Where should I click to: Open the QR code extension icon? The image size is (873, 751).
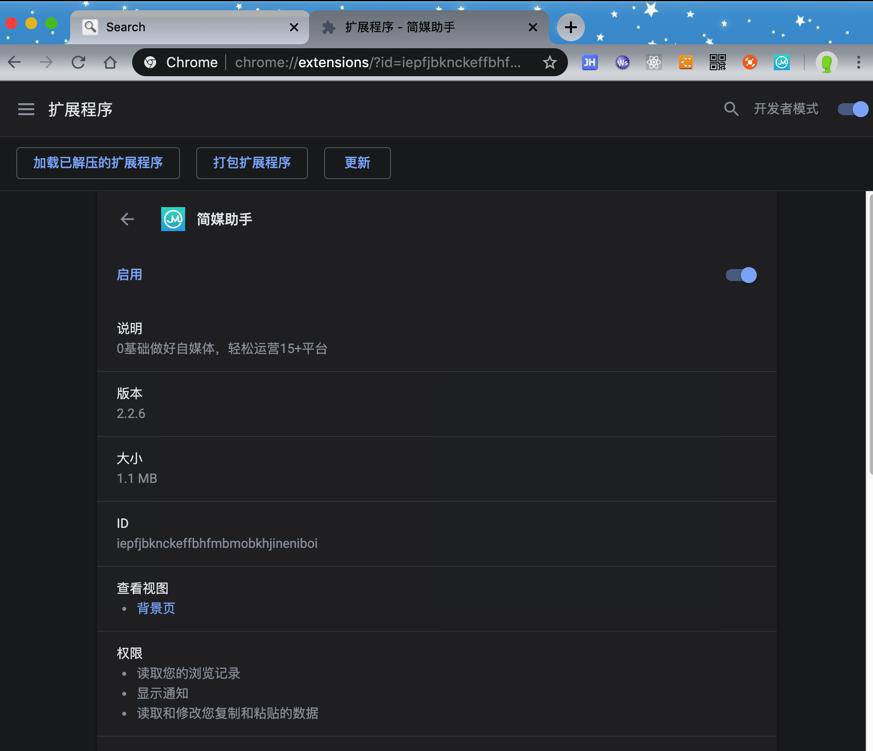point(718,62)
